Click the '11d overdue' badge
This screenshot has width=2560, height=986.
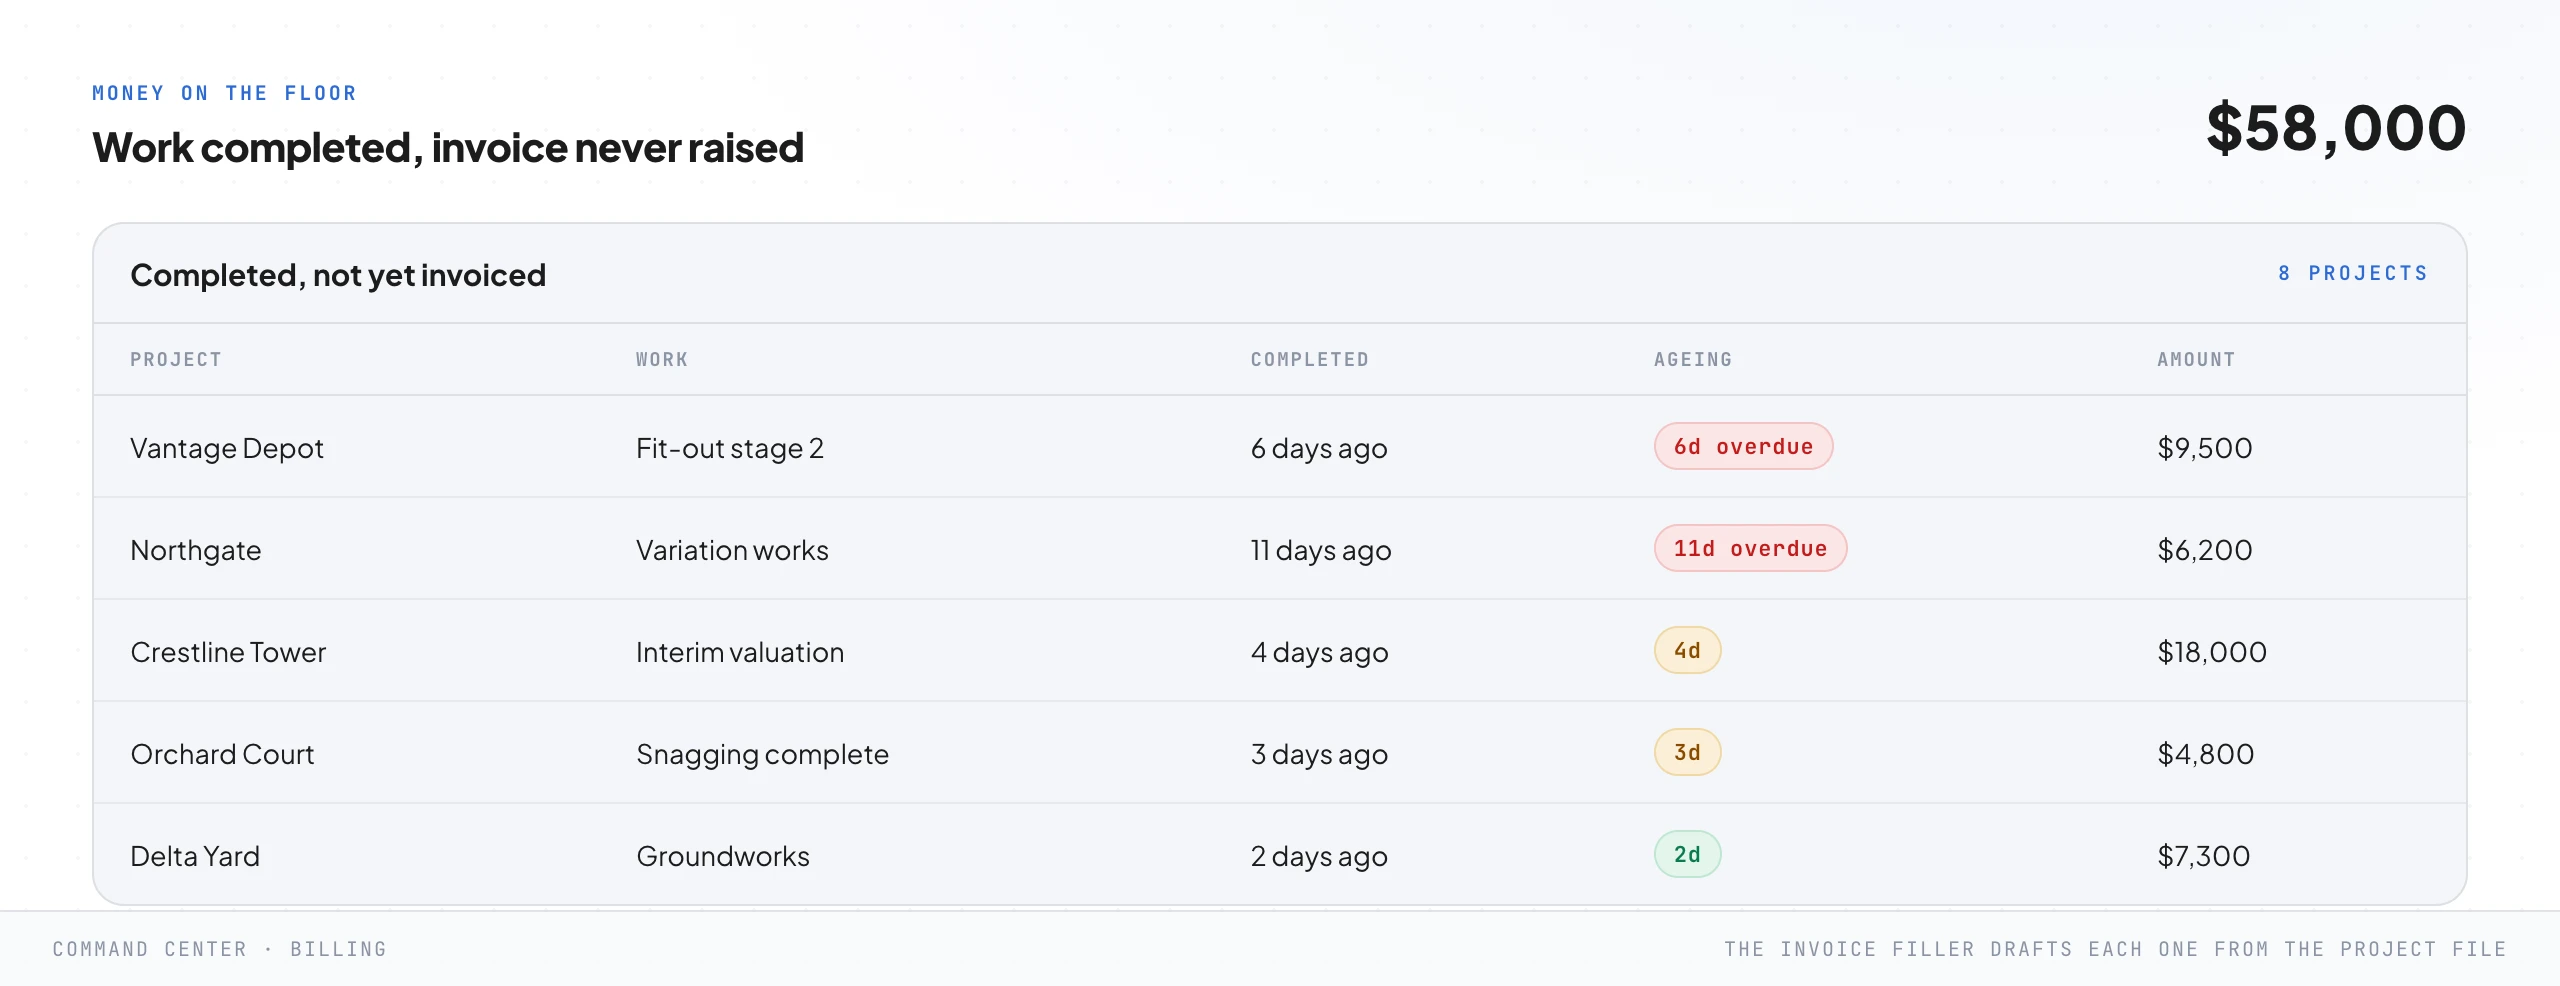(x=1750, y=548)
